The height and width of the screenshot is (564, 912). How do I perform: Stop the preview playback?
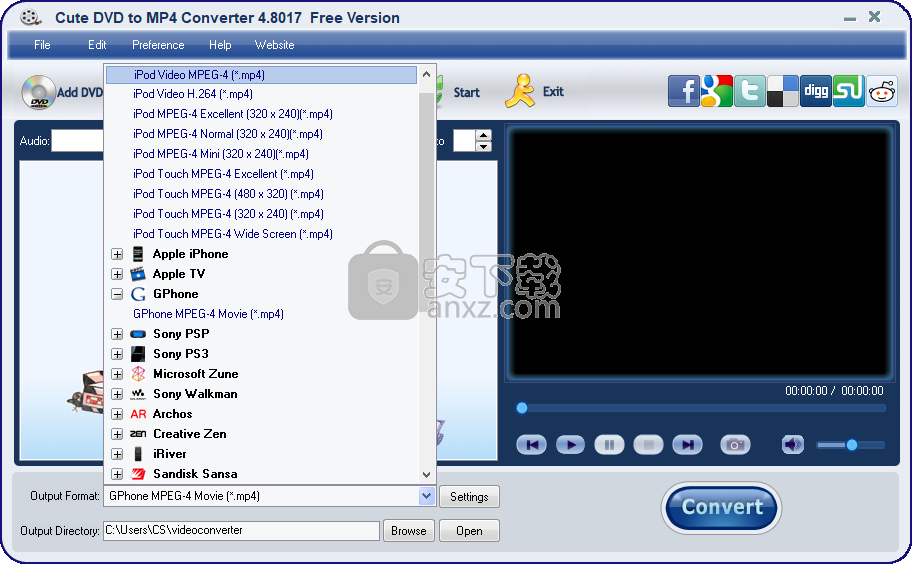pyautogui.click(x=649, y=445)
